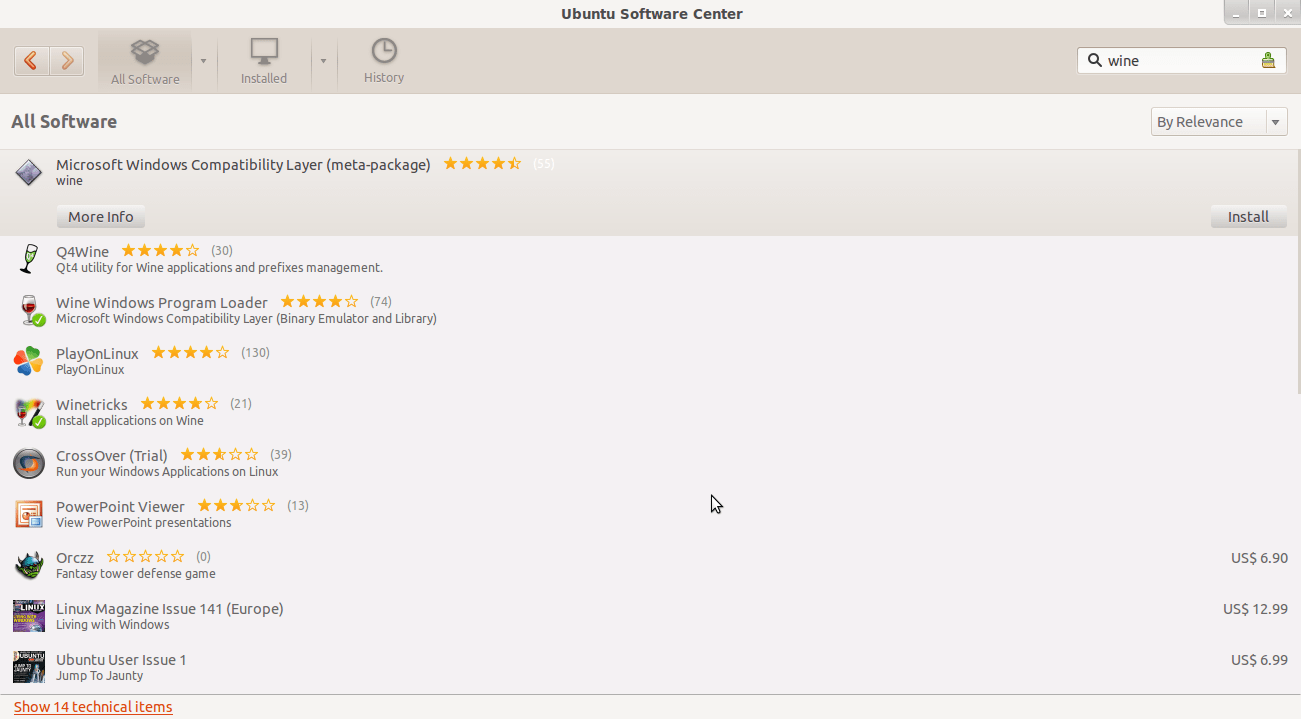1301x719 pixels.
Task: Click the Q4Wine star rating
Action: coord(160,251)
